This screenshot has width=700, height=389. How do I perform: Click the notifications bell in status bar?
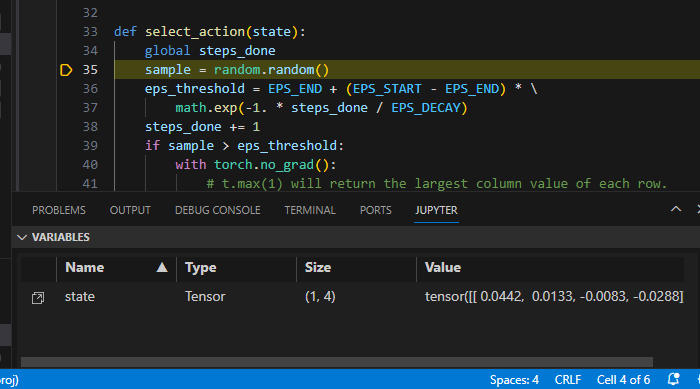coord(673,380)
